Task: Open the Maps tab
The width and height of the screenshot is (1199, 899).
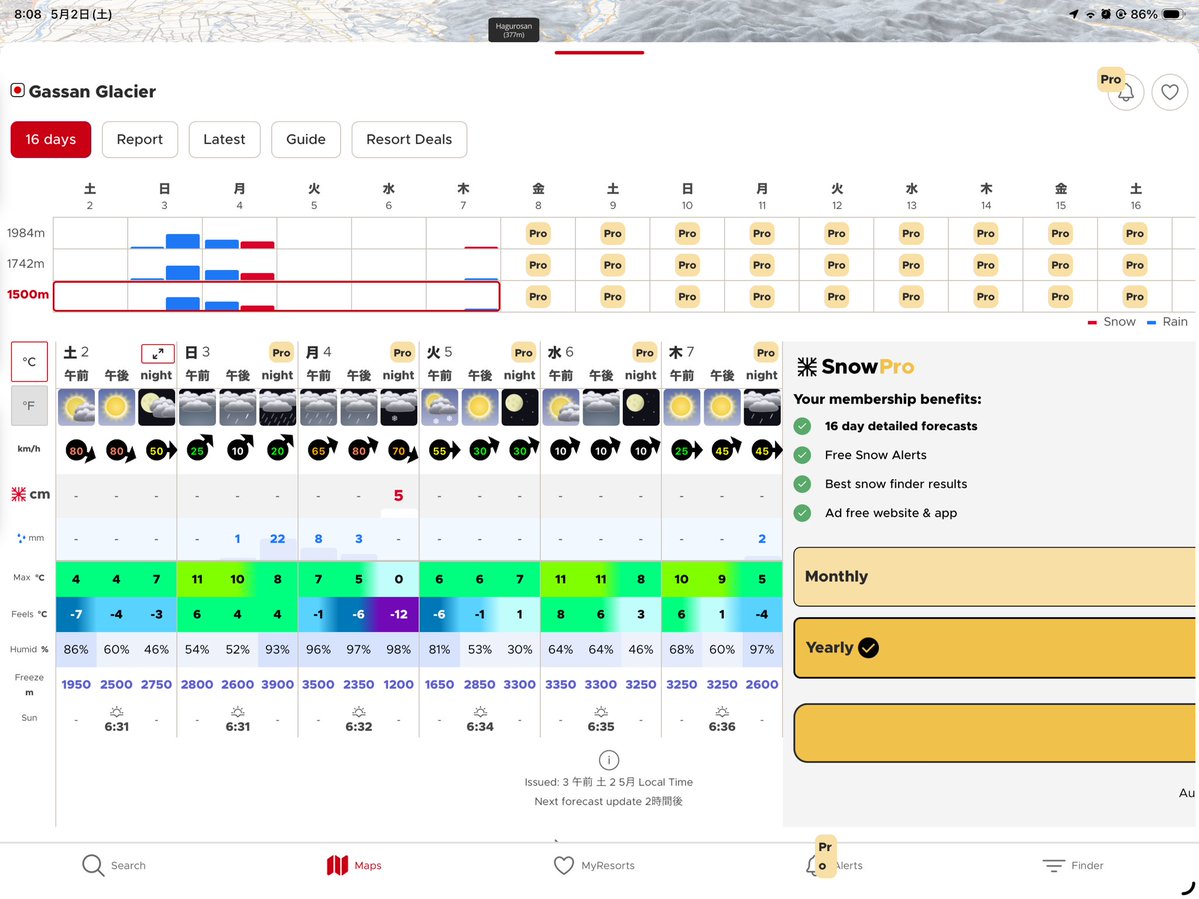Action: 354,865
